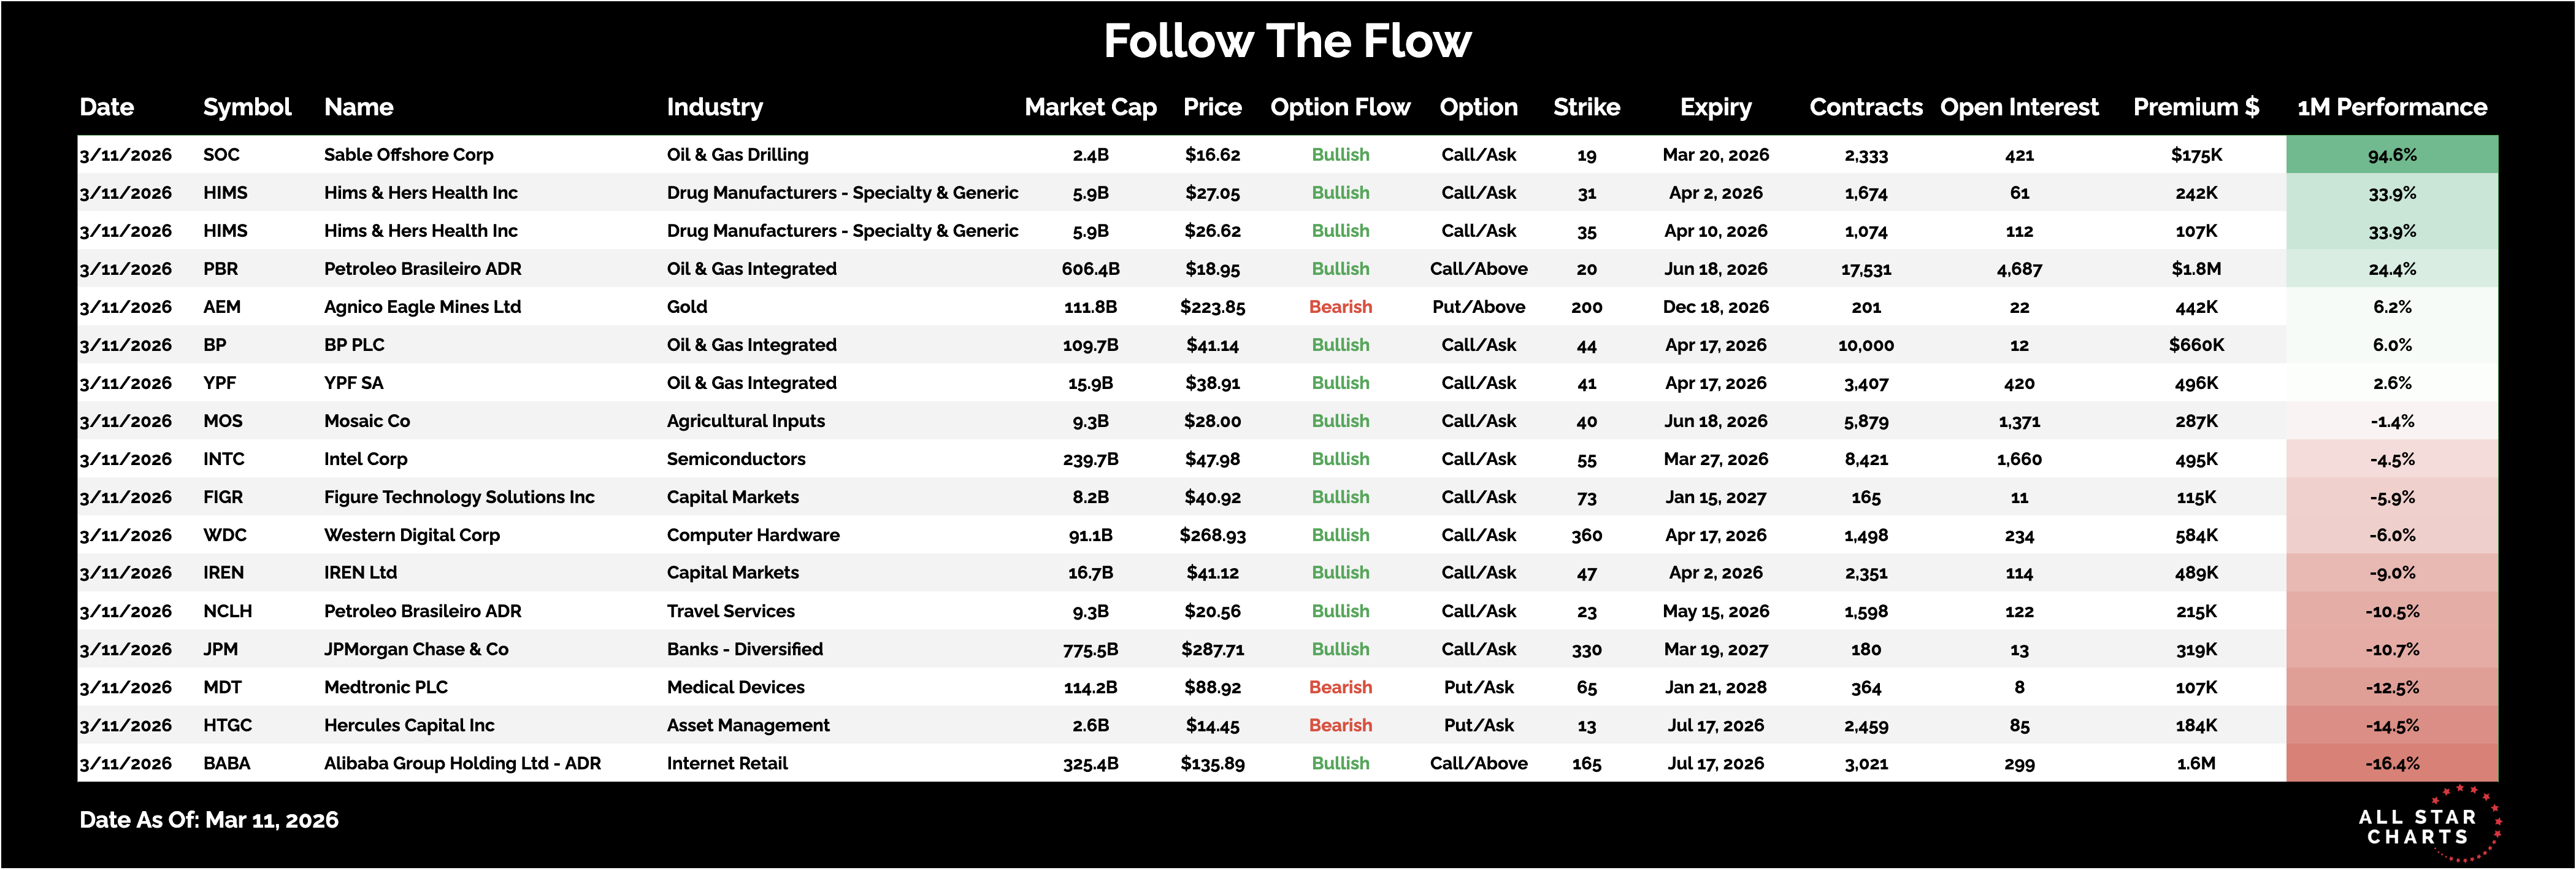Select the Western Digital Corp name
Viewport: 2576px width, 870px height.
pos(411,535)
